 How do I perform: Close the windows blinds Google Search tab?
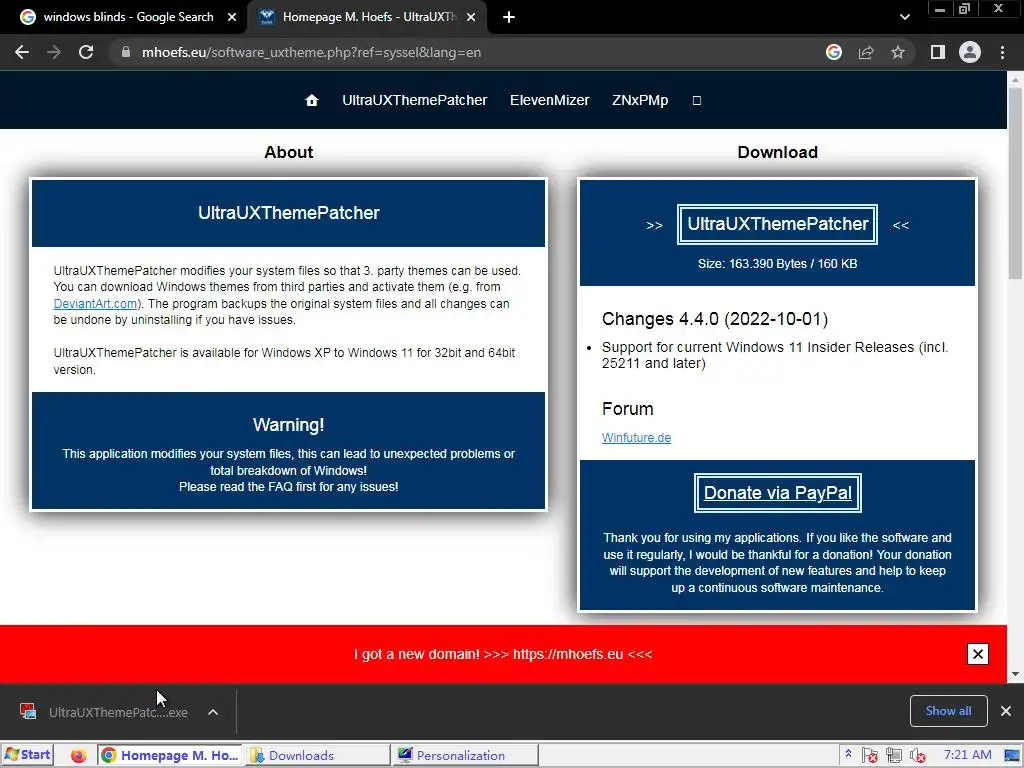[x=232, y=18]
